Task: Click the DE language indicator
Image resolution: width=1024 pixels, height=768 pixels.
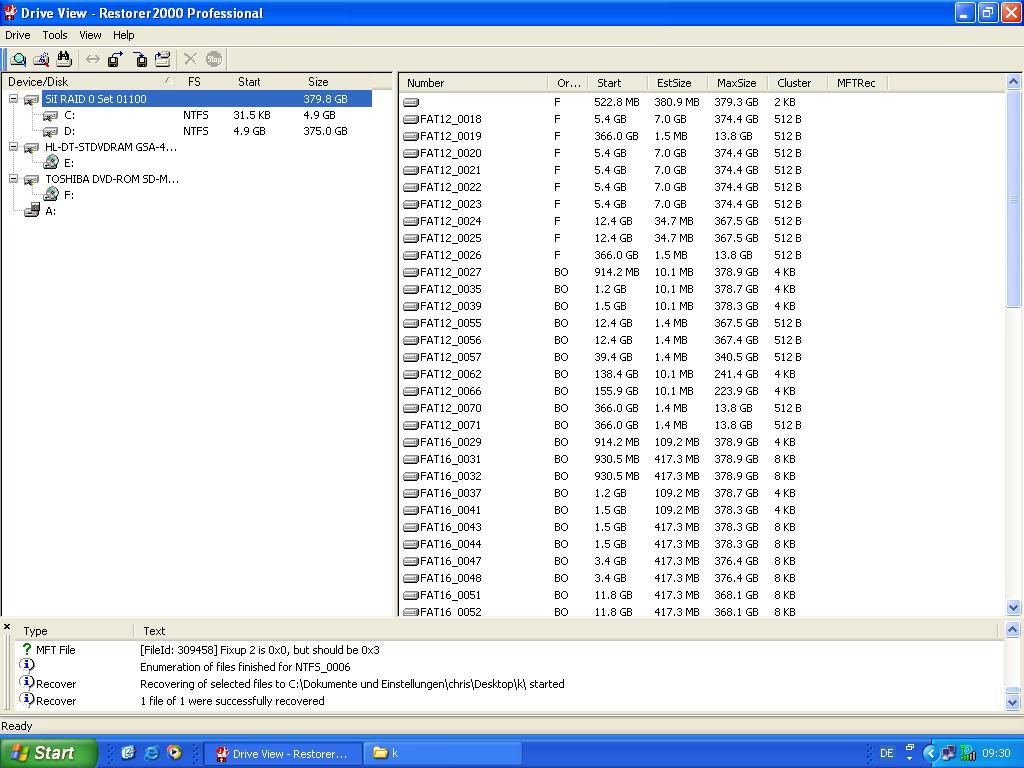Action: click(x=886, y=753)
